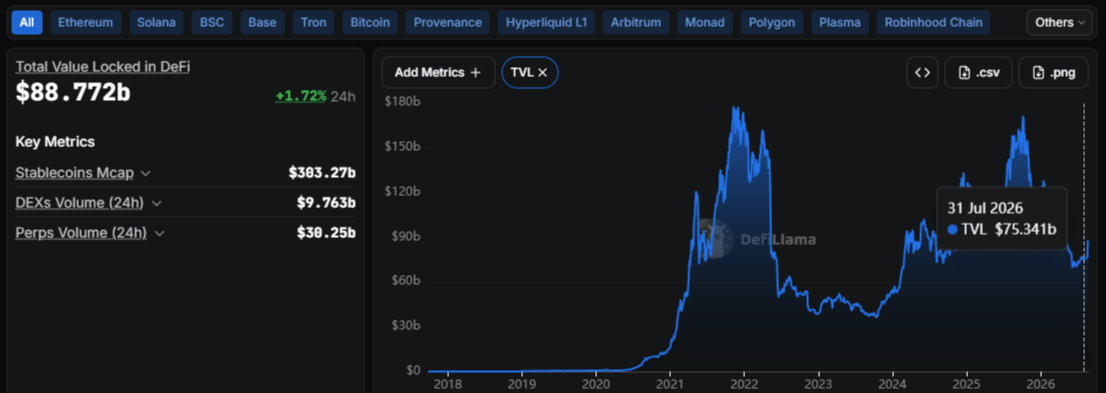Click the 2022 x-axis label
Image resolution: width=1106 pixels, height=393 pixels.
[x=744, y=385]
